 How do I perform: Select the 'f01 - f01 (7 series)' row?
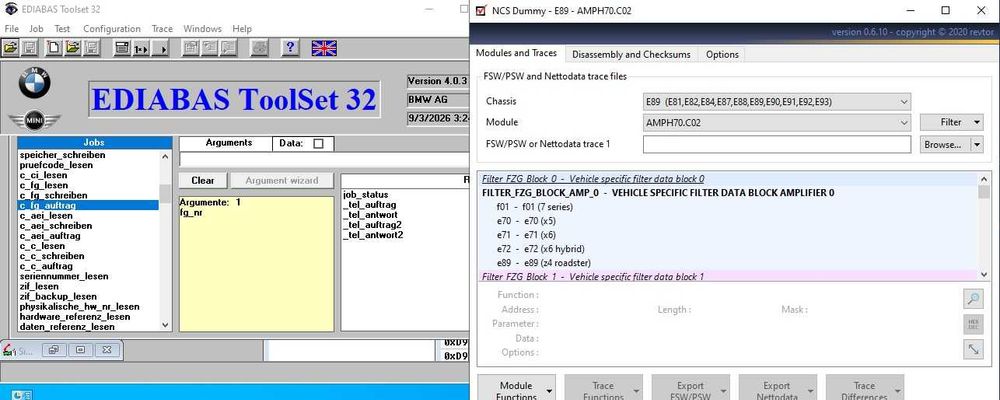(x=727, y=207)
